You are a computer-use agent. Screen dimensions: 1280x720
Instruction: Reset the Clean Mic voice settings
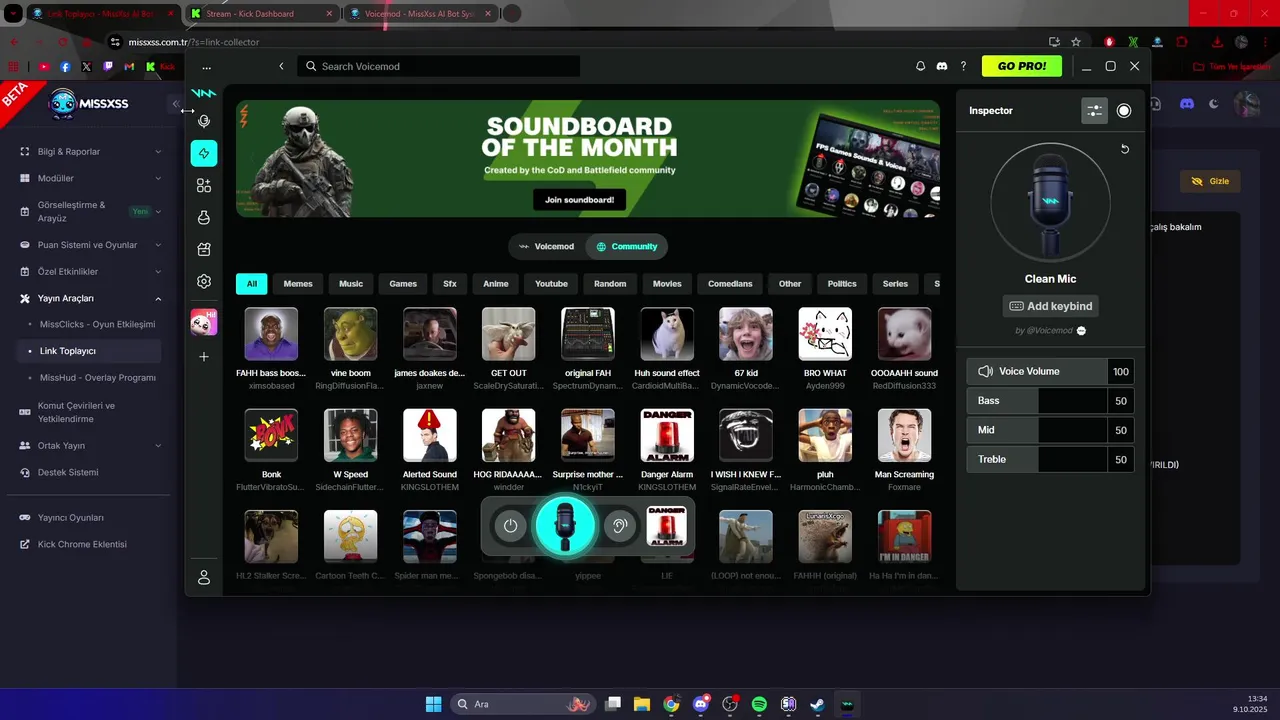[x=1124, y=149]
